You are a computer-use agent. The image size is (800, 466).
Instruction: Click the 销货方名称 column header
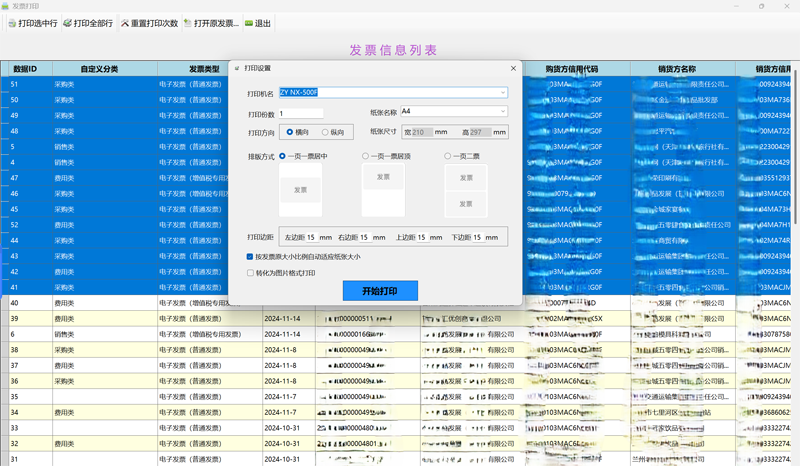pyautogui.click(x=683, y=69)
